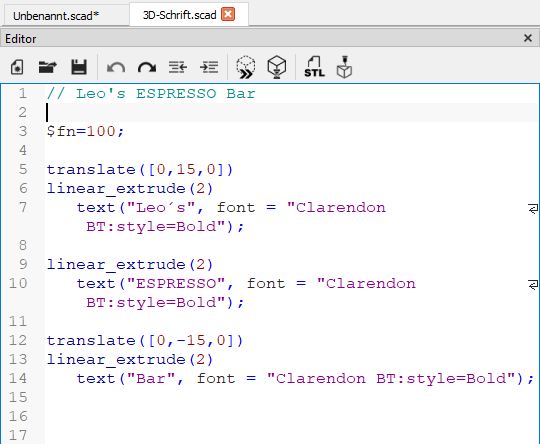Click line number 12 in gutter
This screenshot has width=540, height=444.
[18, 340]
